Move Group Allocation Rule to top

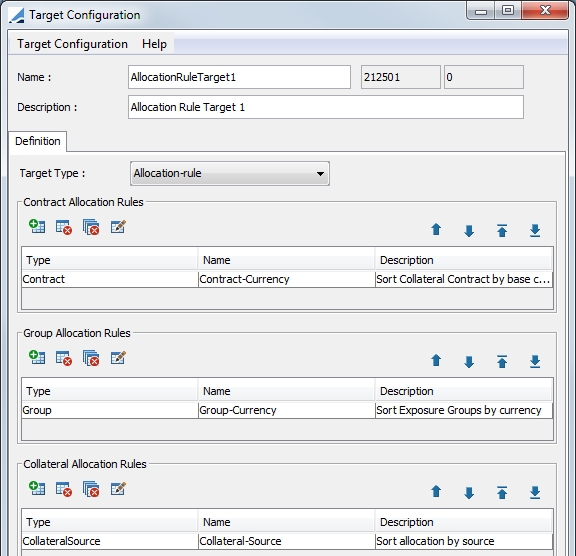tap(502, 361)
